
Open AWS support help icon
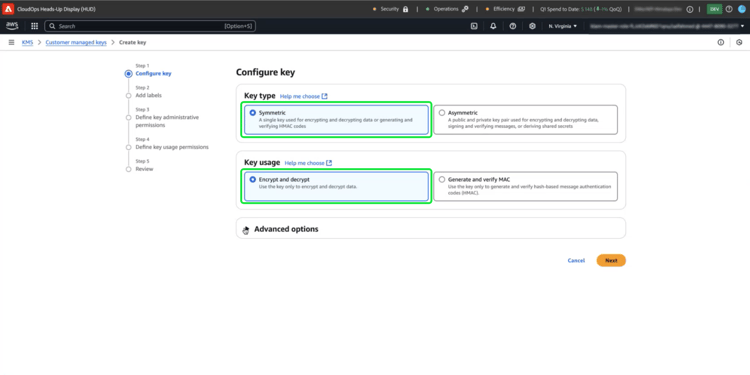click(513, 26)
